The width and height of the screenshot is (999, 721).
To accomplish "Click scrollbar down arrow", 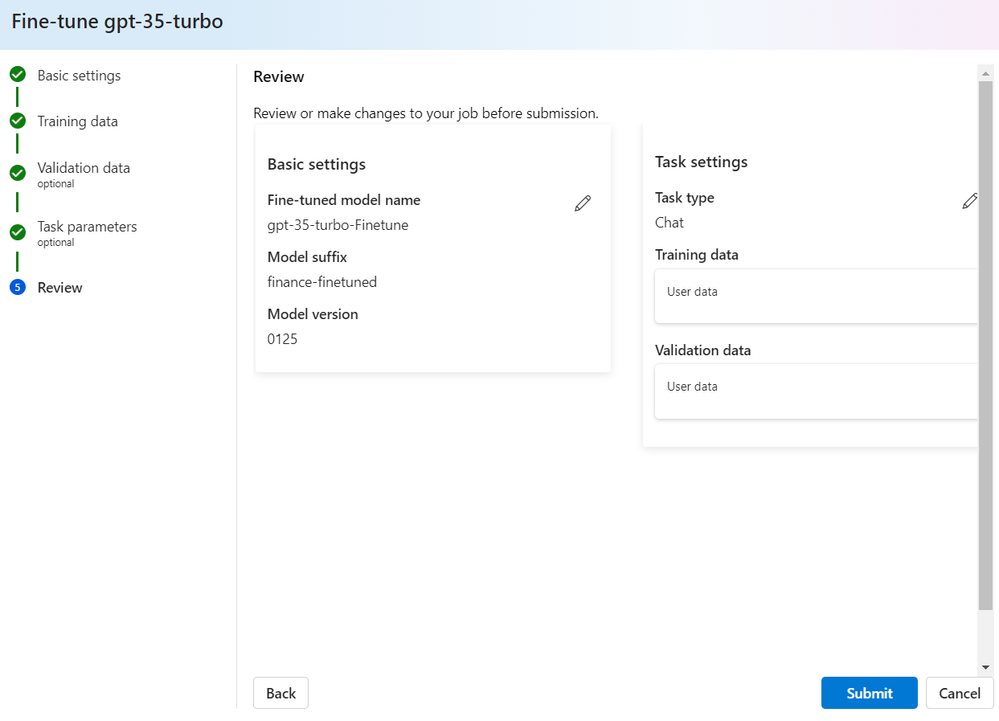I will pos(986,667).
